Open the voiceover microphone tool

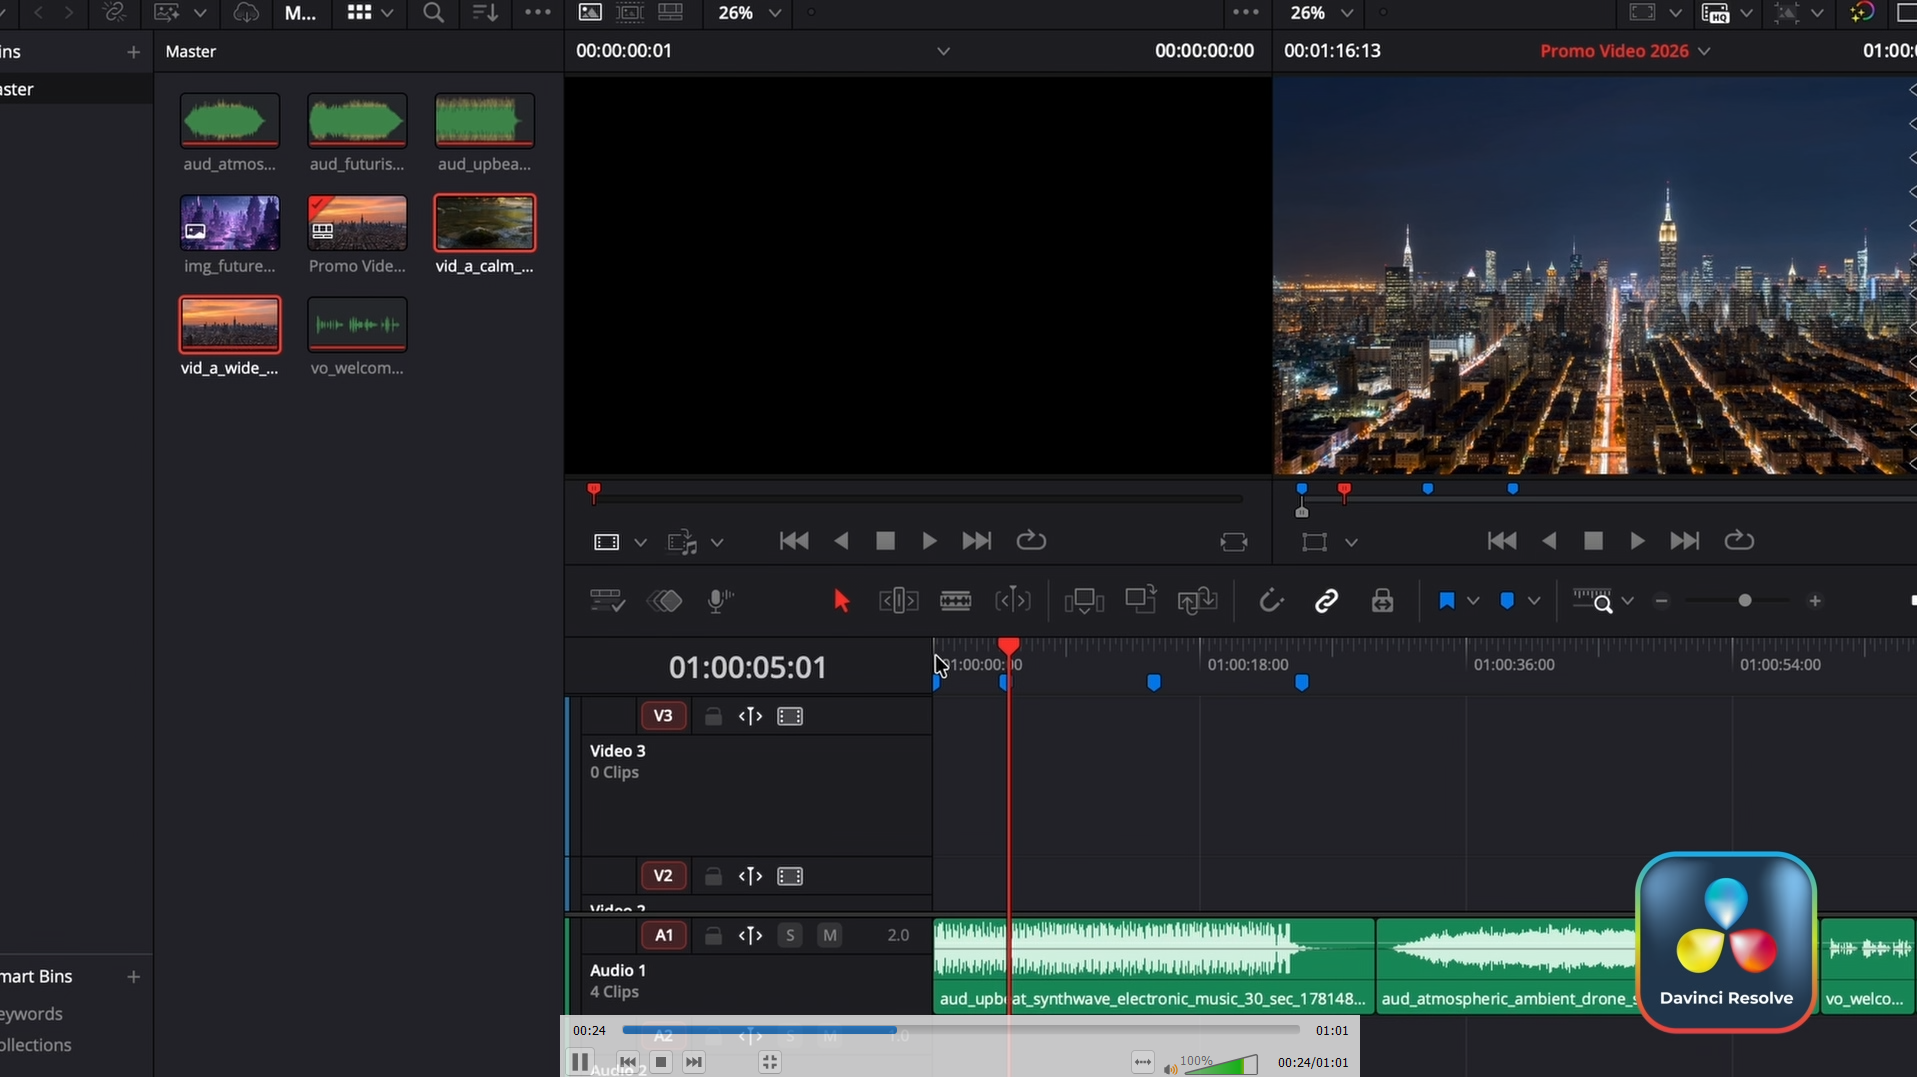(720, 601)
